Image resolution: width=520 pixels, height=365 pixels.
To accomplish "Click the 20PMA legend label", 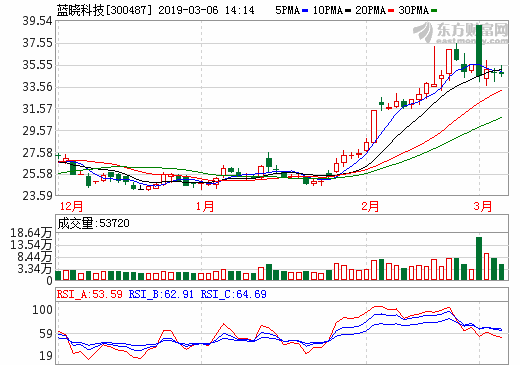I will (370, 10).
